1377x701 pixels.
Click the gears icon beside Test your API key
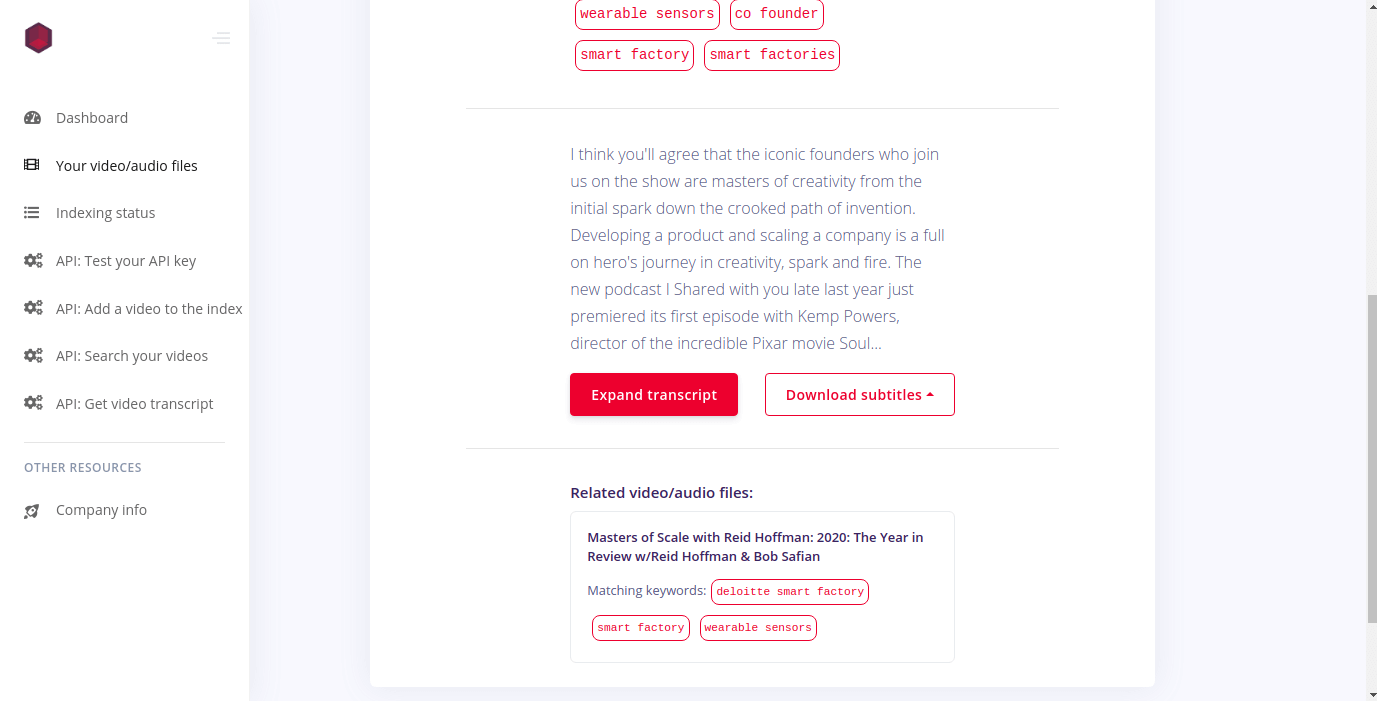tap(33, 261)
